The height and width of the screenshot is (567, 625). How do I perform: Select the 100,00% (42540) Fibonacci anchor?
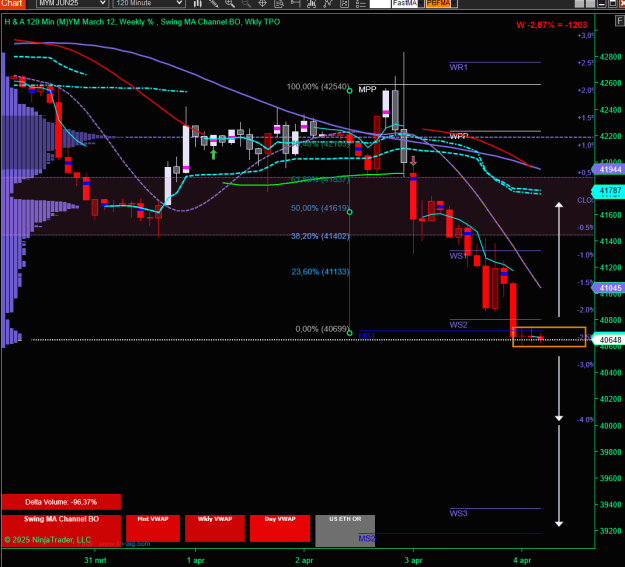point(350,91)
